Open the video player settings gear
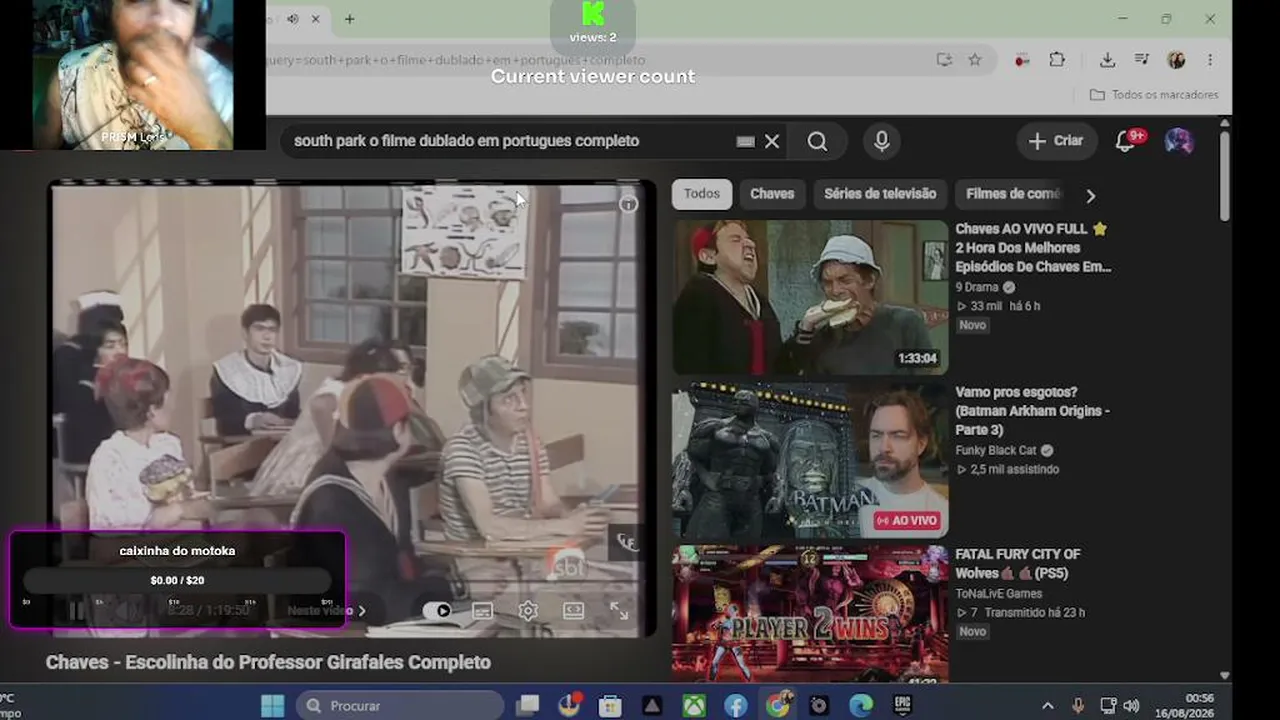Image resolution: width=1280 pixels, height=720 pixels. coord(528,610)
